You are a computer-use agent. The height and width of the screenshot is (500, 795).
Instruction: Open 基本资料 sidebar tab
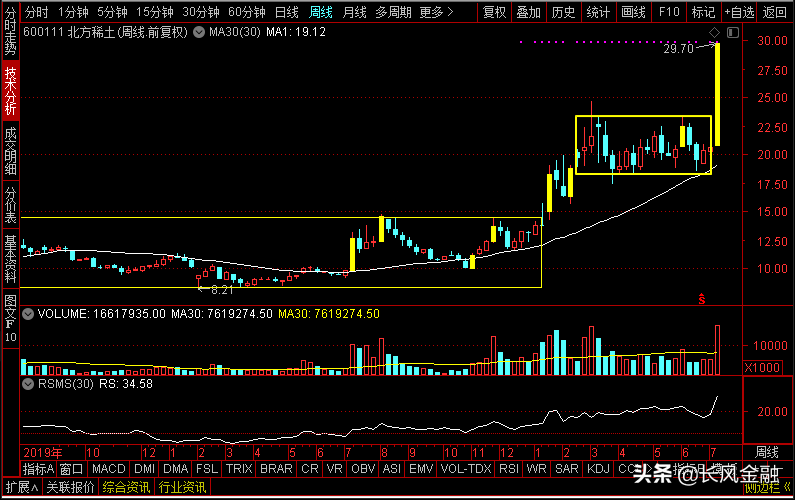coord(10,259)
